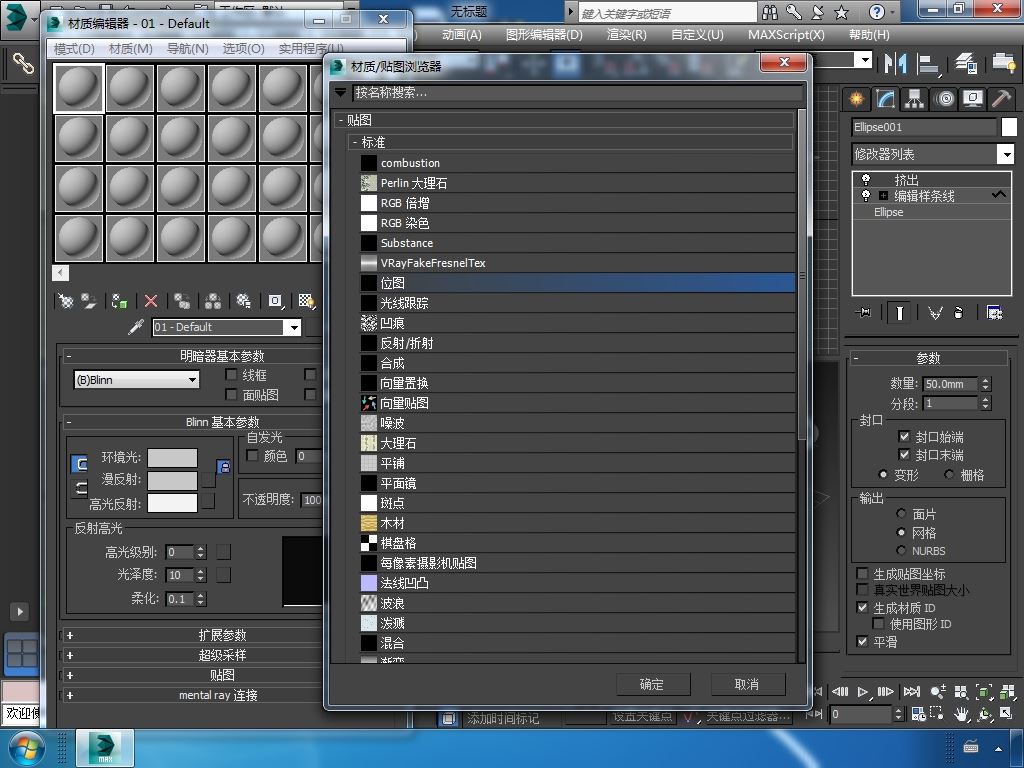This screenshot has height=768, width=1024.
Task: Click red X Reset Map icon
Action: [x=151, y=301]
